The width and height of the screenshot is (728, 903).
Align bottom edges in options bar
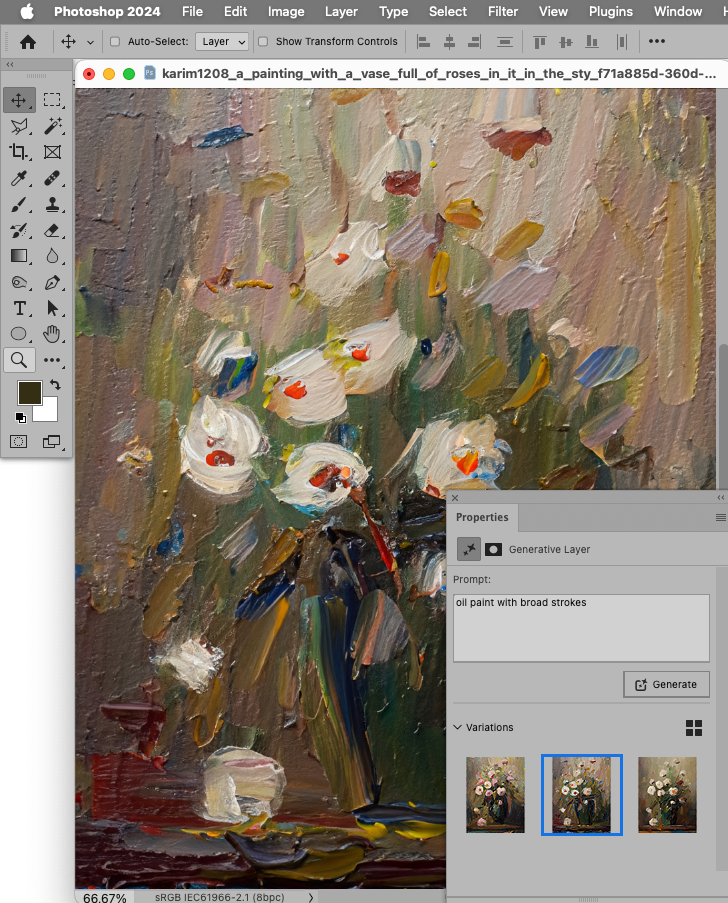coord(592,41)
